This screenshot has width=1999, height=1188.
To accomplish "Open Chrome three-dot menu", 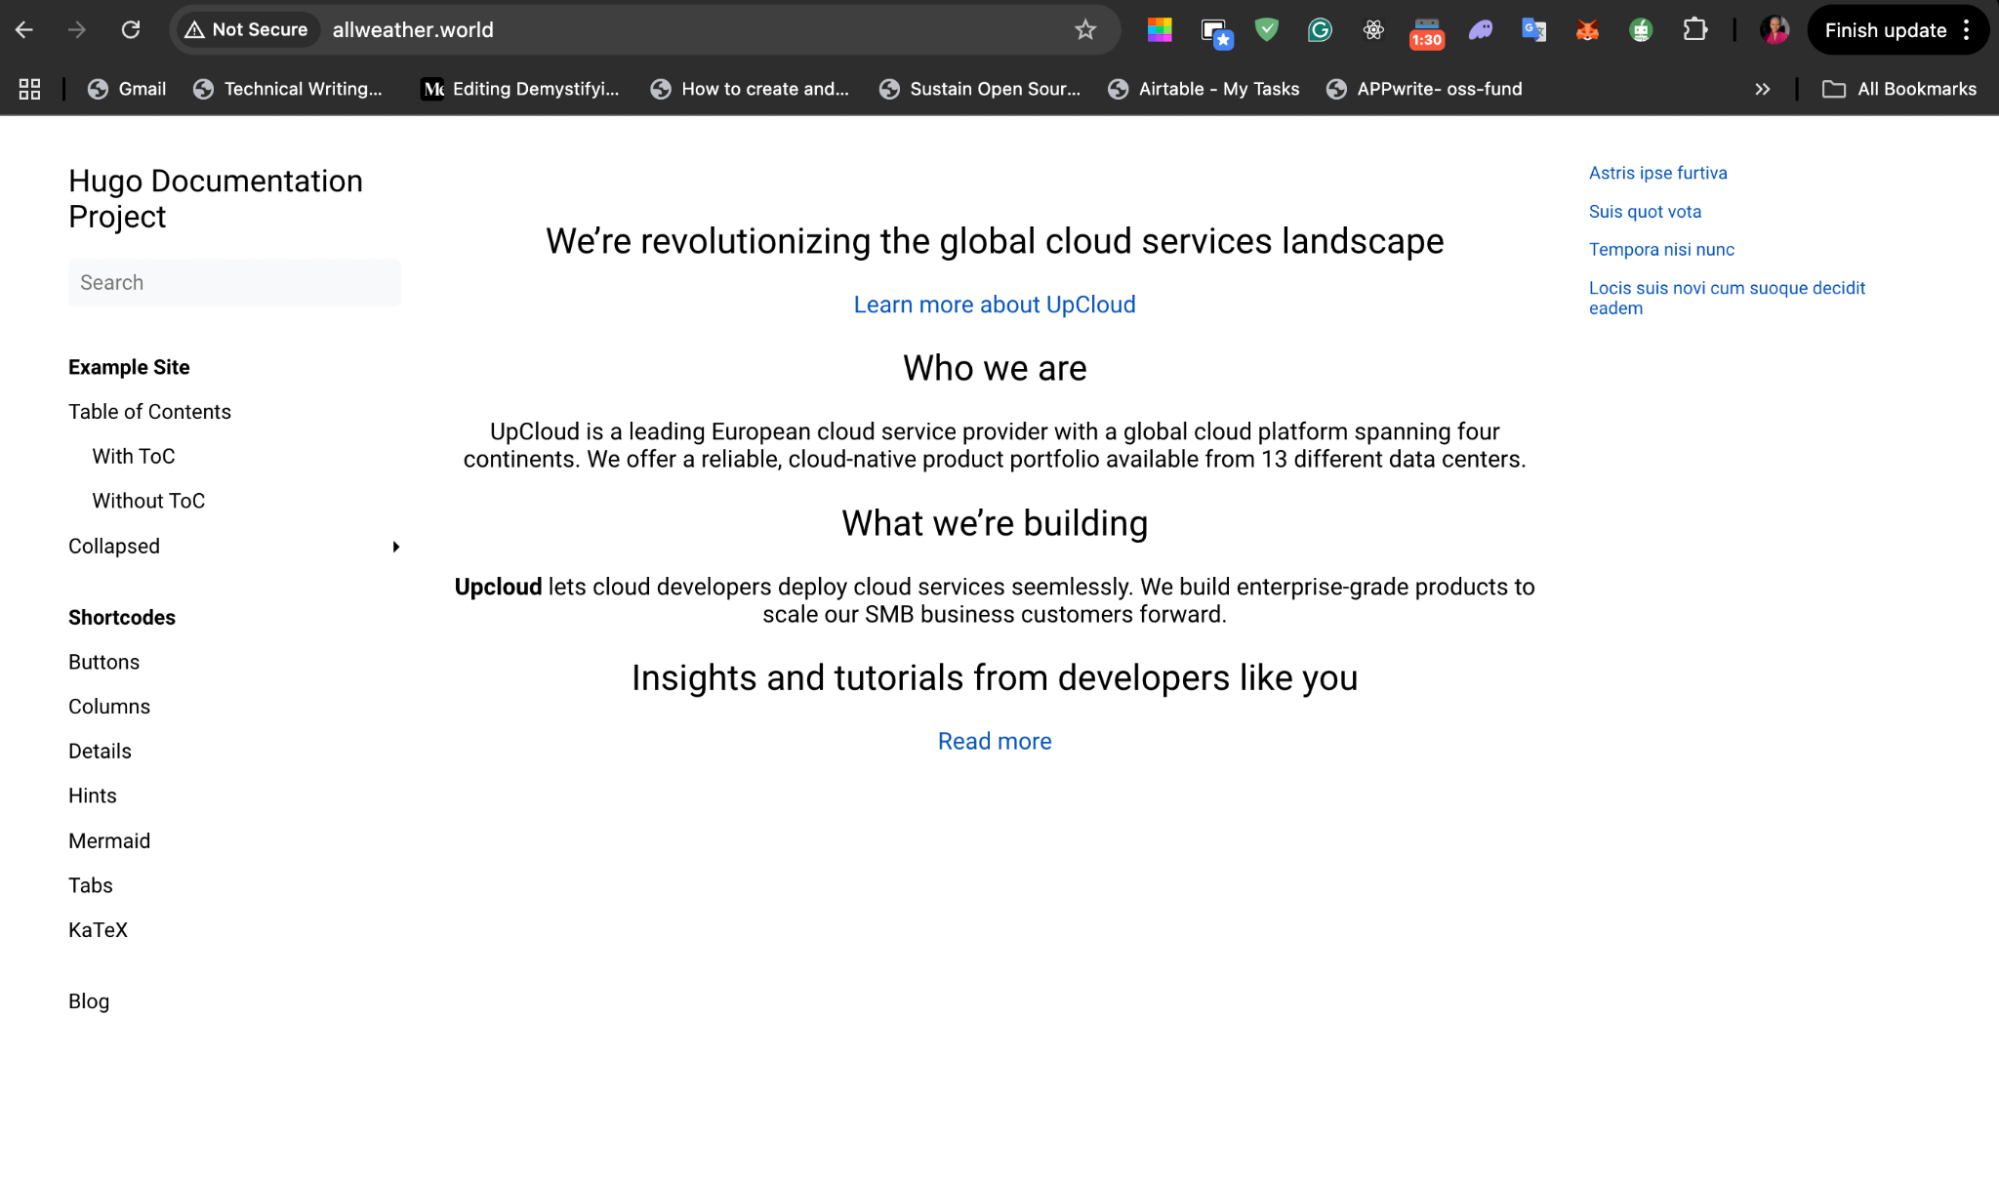I will pyautogui.click(x=1967, y=30).
